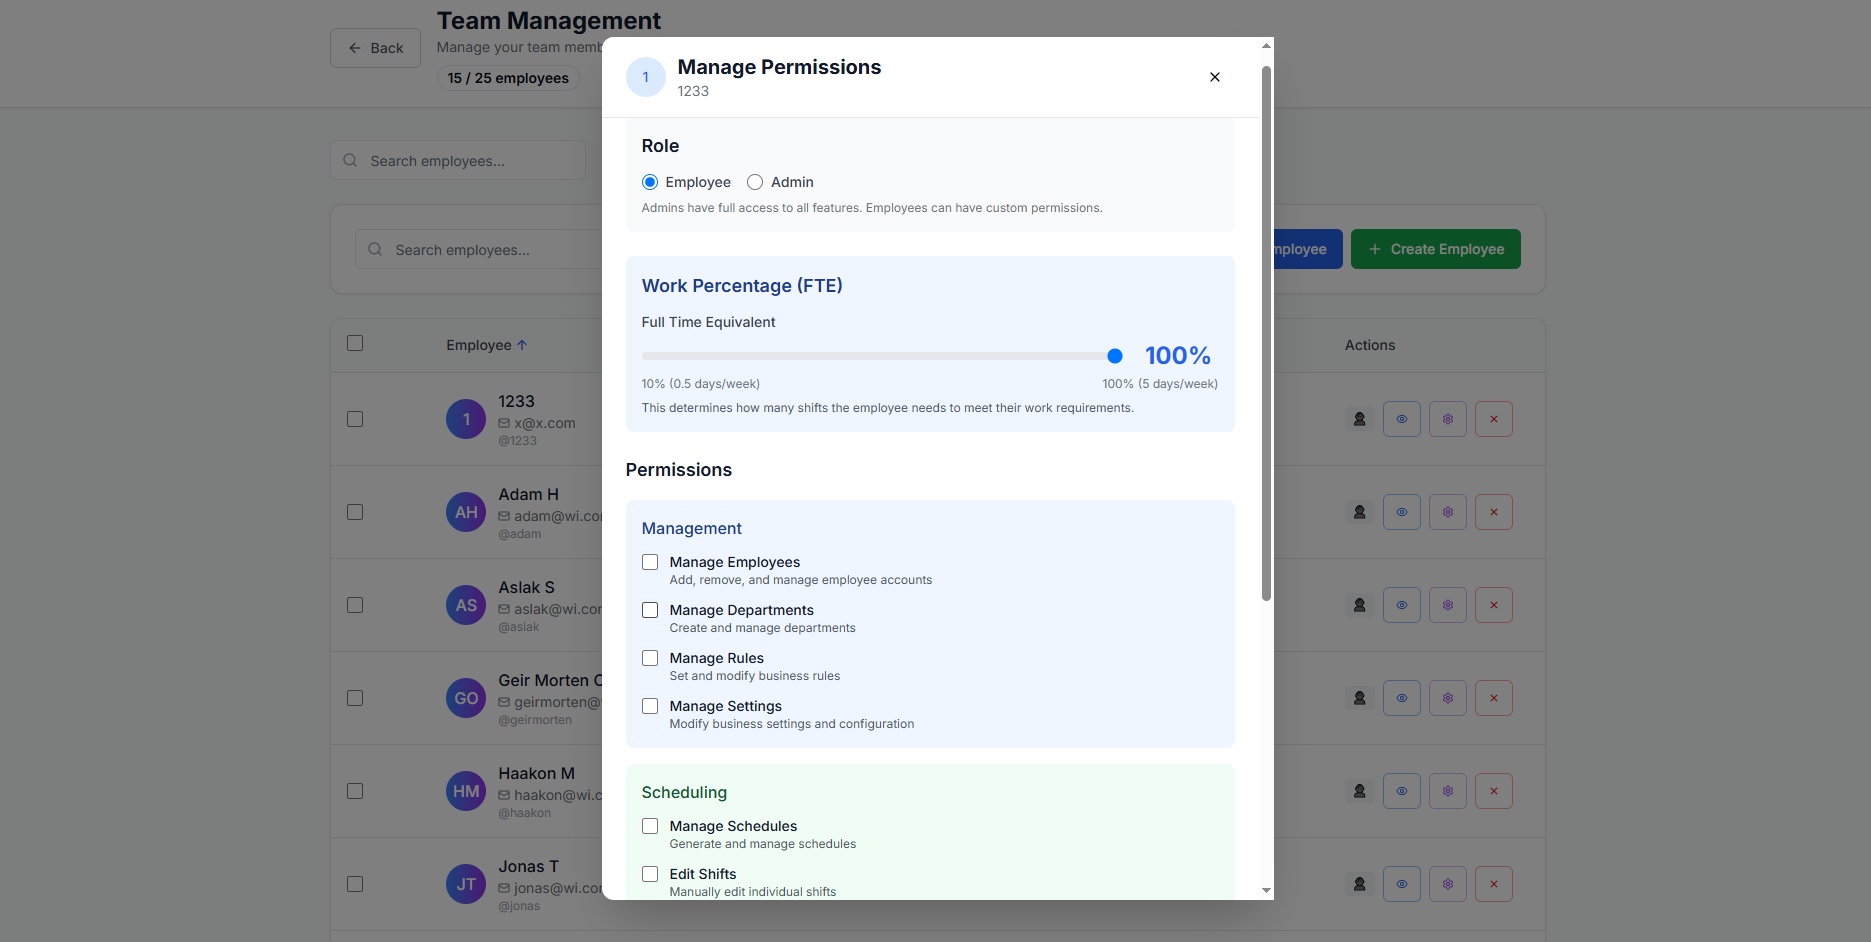The width and height of the screenshot is (1871, 942).
Task: Tick the Manage Schedules checkbox
Action: (650, 826)
